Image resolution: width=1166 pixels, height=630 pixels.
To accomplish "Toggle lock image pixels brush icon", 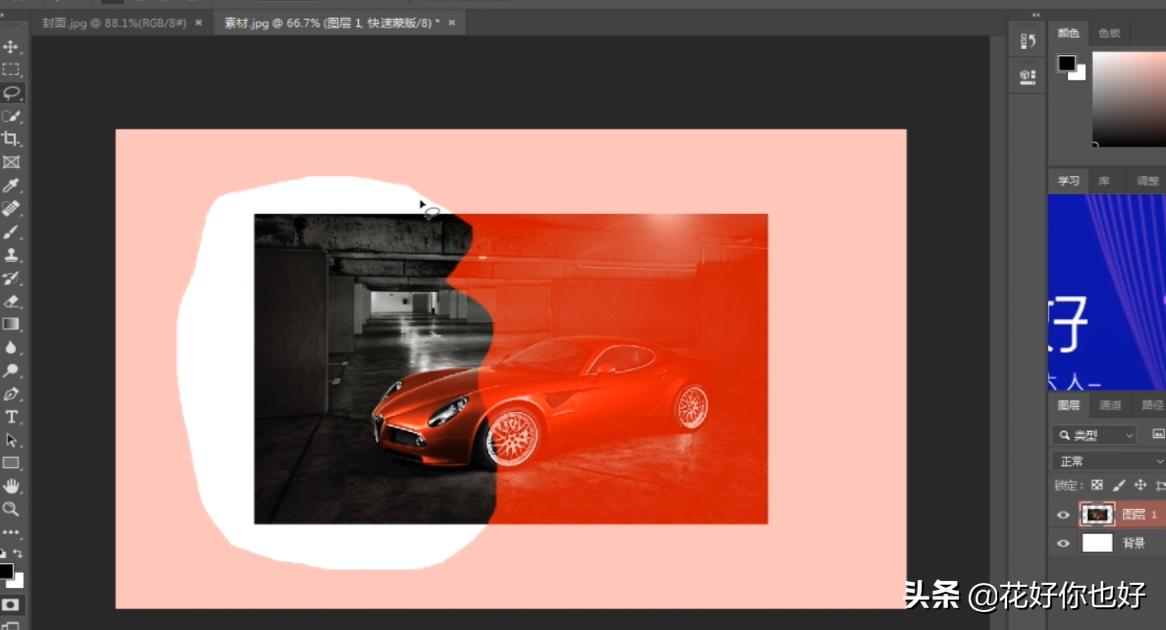I will 1118,485.
